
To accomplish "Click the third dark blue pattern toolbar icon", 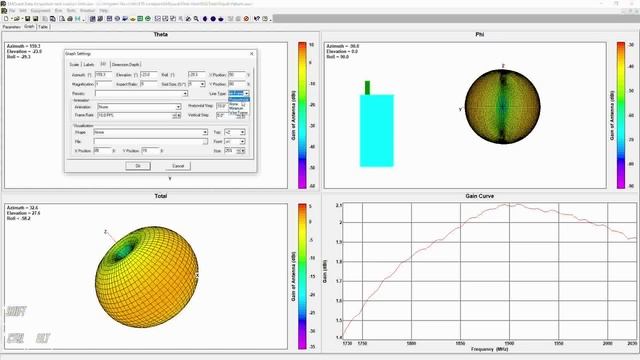I will coord(221,19).
